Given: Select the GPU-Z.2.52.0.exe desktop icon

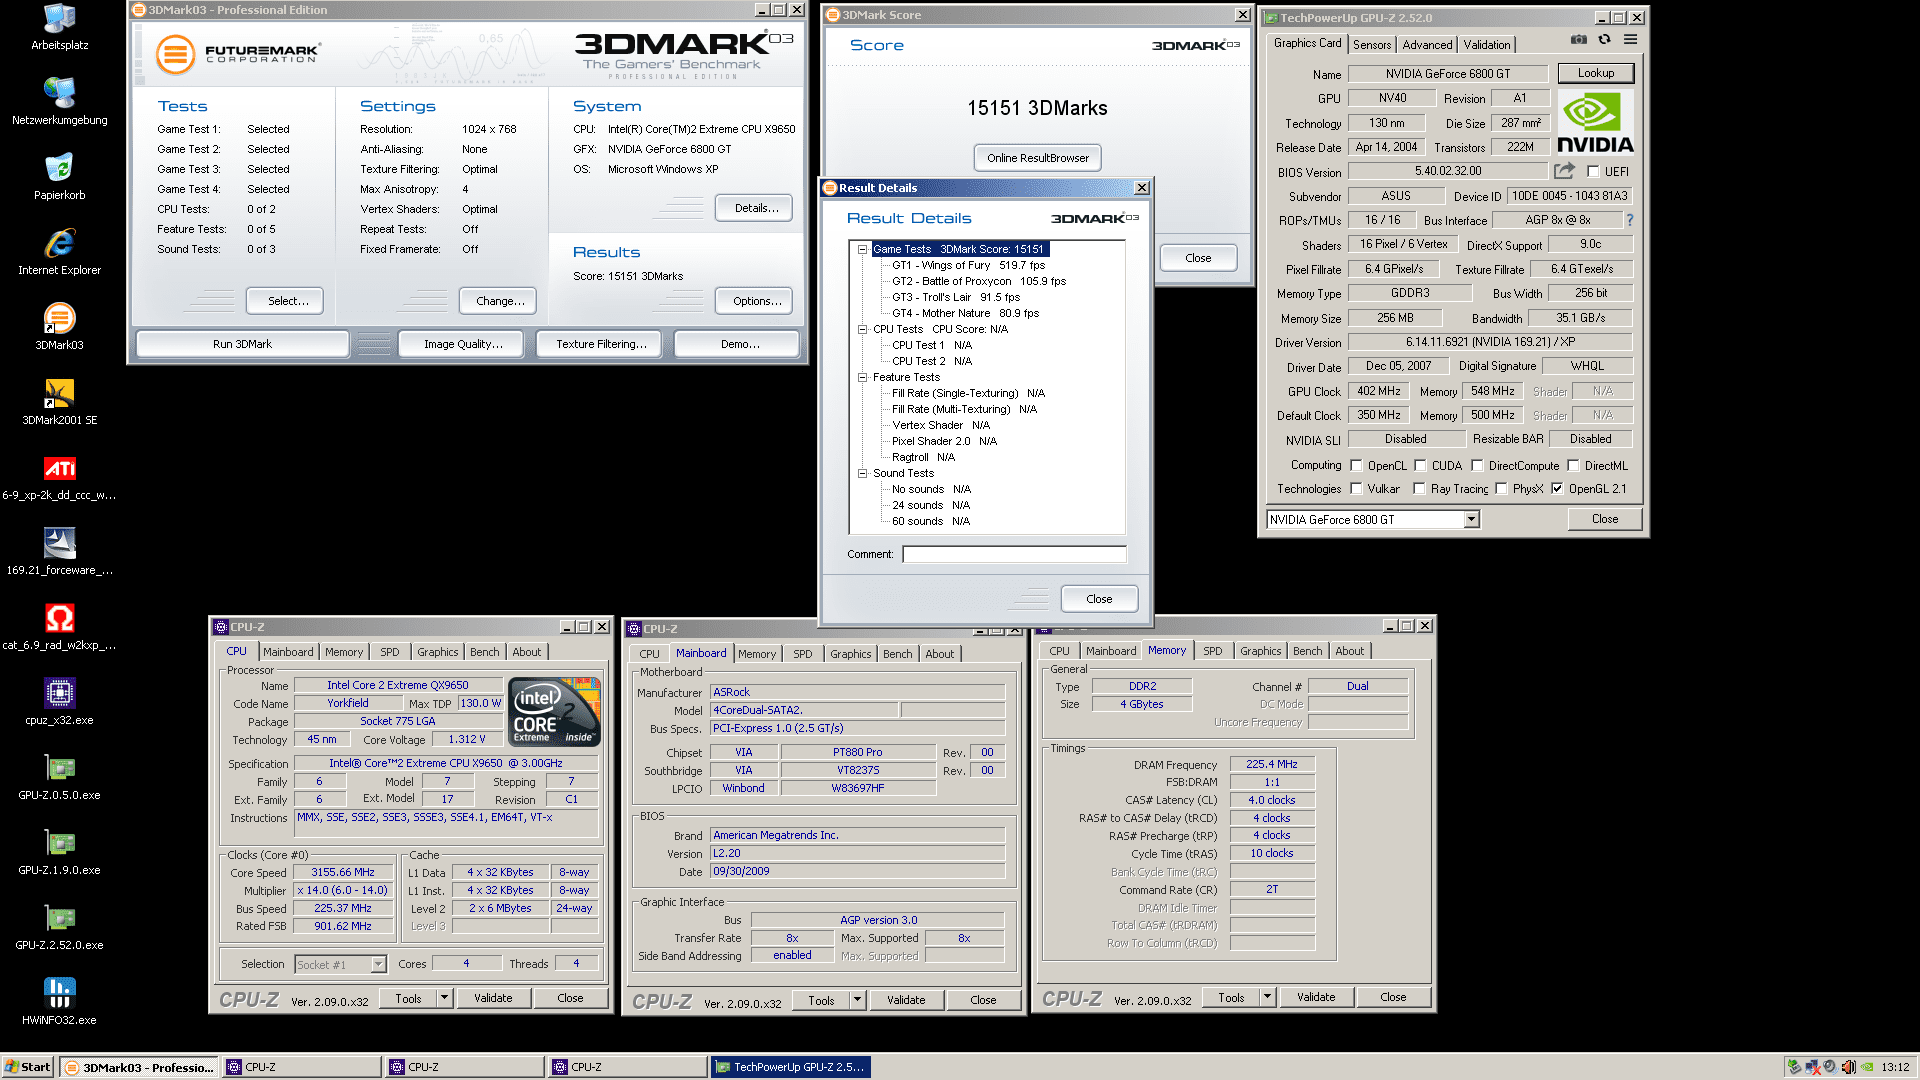Looking at the screenshot, I should coord(60,927).
